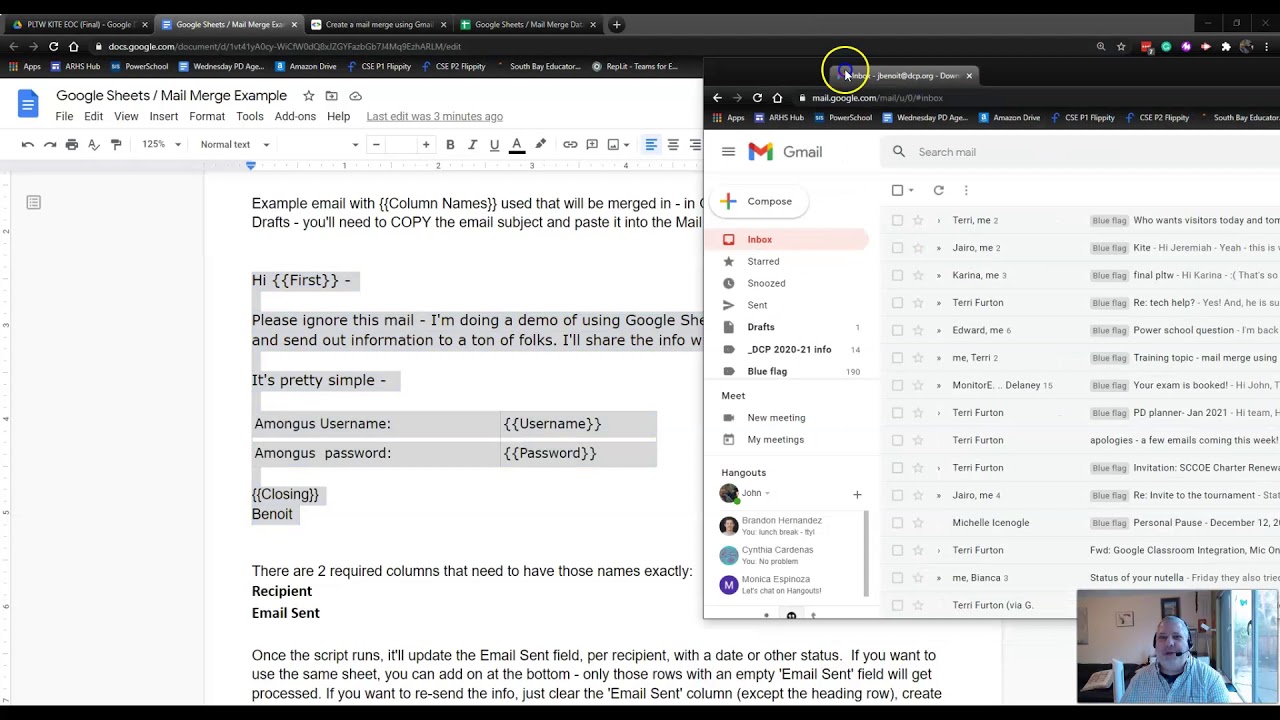Open a new tab in Docs browser window

click(617, 24)
